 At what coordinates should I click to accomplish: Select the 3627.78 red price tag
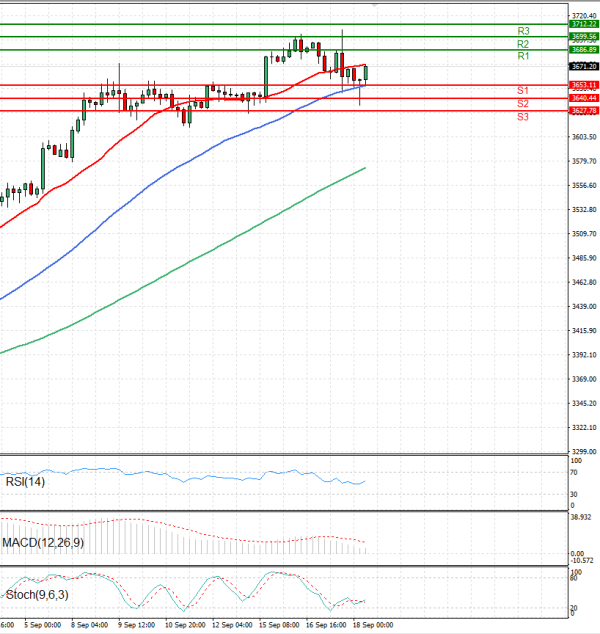[584, 110]
